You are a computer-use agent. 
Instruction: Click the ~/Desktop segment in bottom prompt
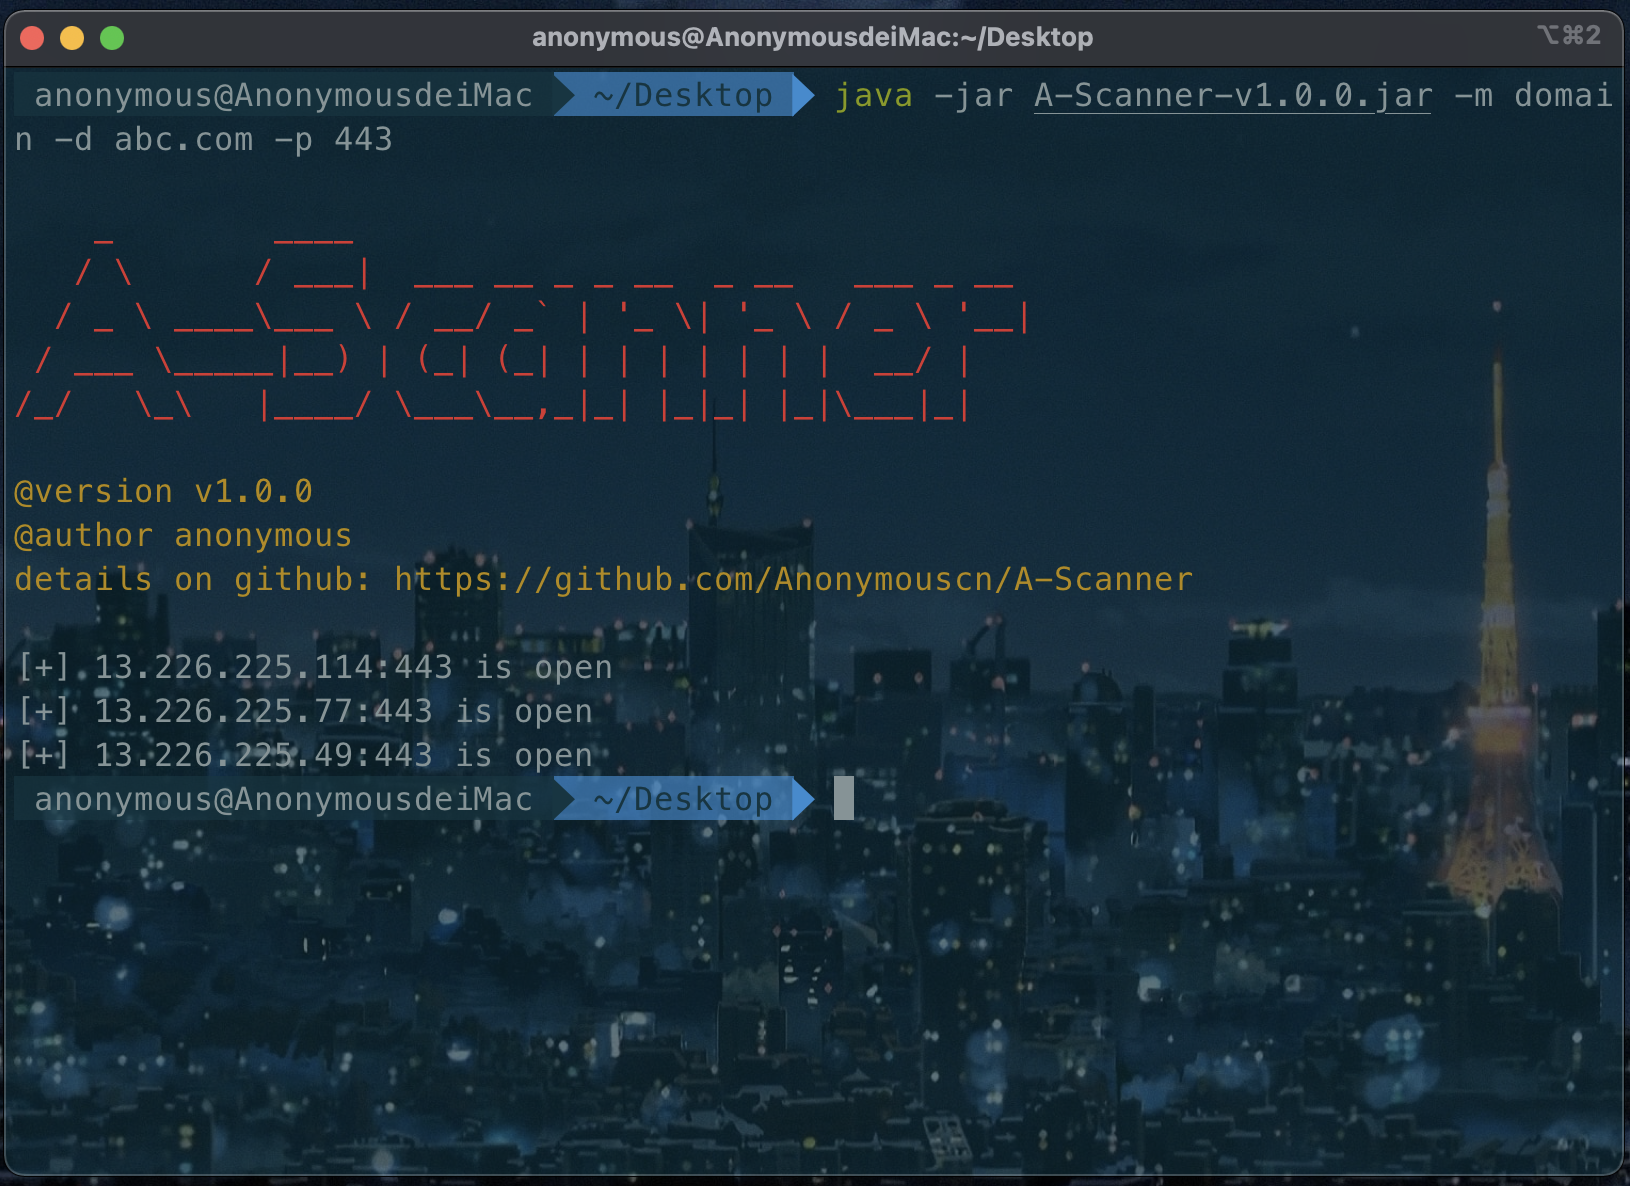click(683, 799)
